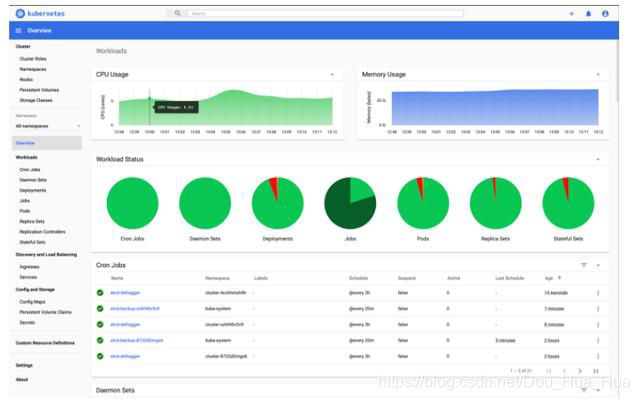Screen dimensions: 640x400
Task: Open Replication Controllers in sidebar
Action: [42, 232]
